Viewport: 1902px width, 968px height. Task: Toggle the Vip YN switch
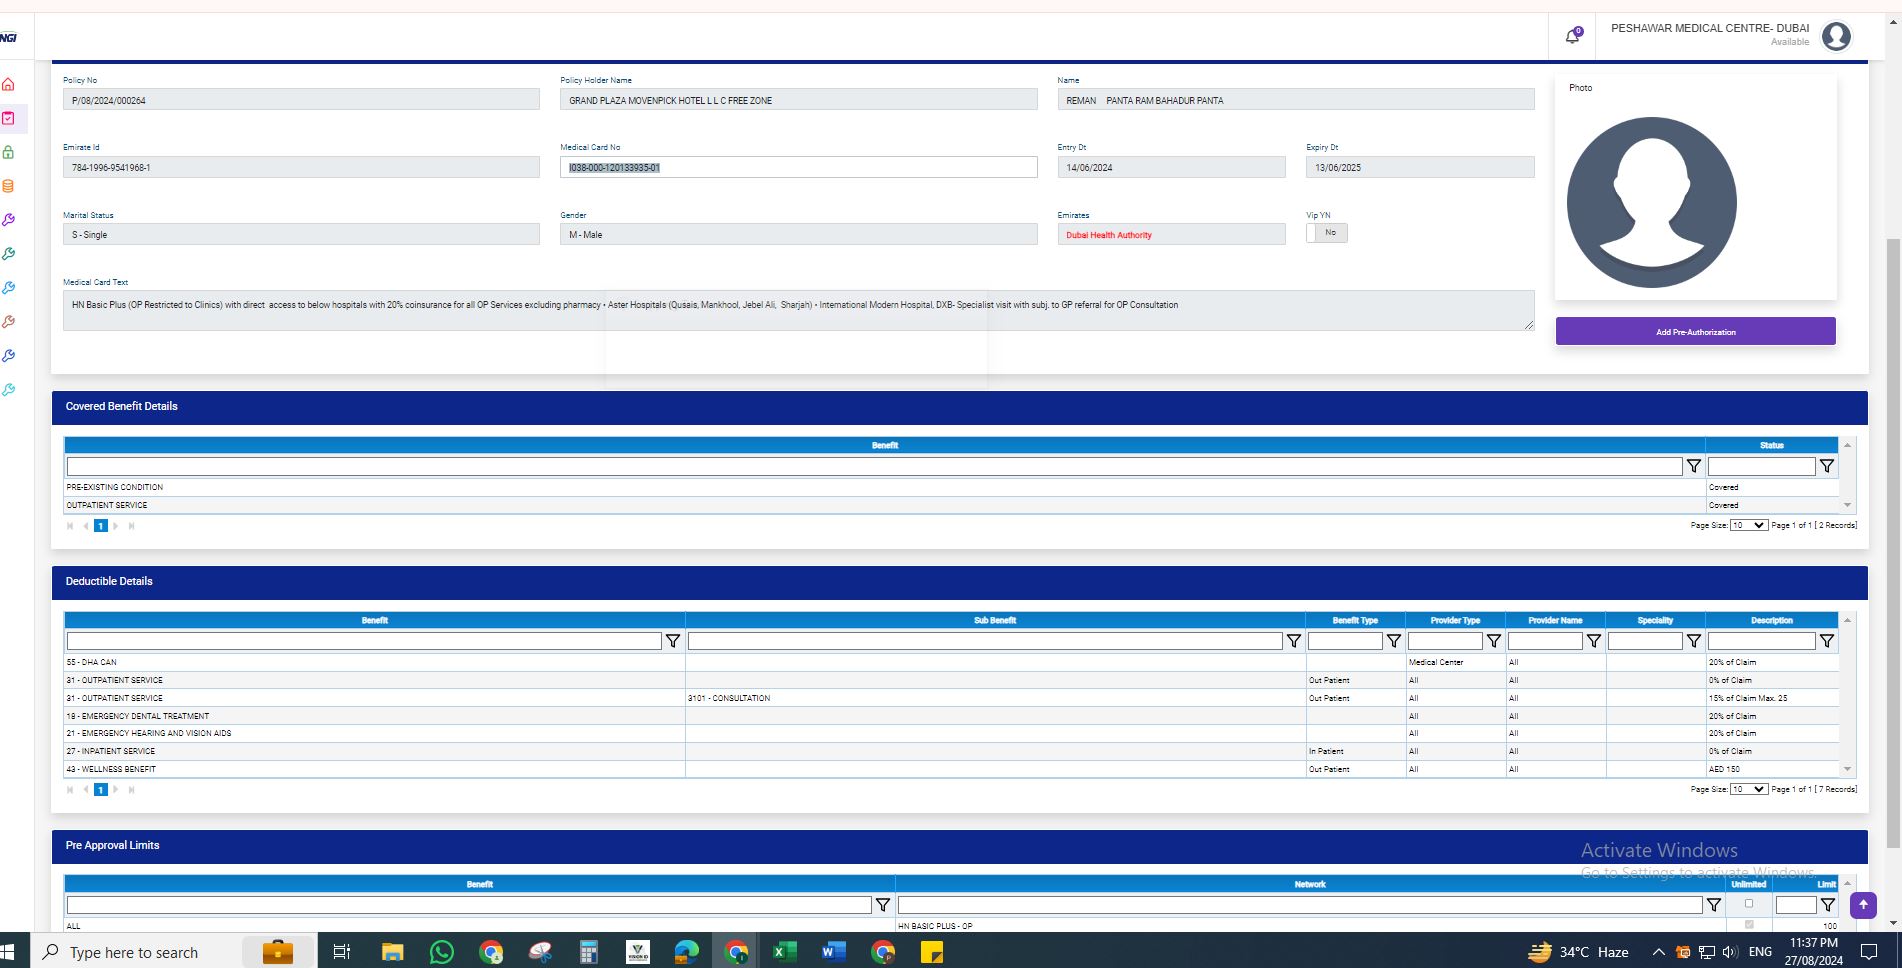coord(1326,233)
